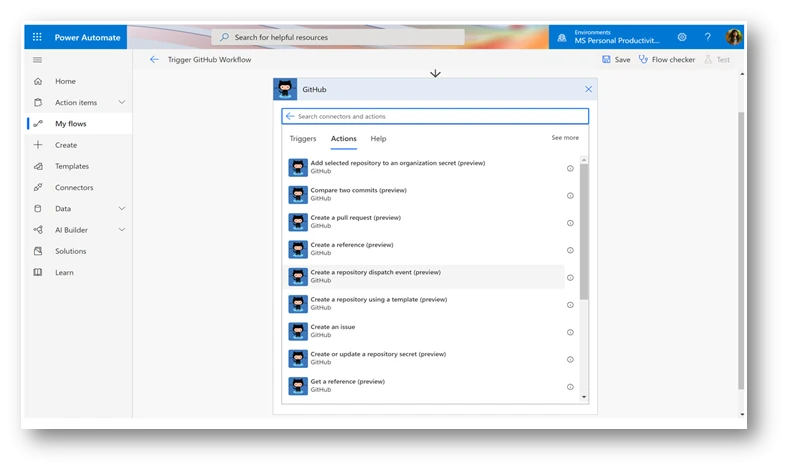Click info icon for Compare two commits
789x471 pixels.
pos(570,195)
